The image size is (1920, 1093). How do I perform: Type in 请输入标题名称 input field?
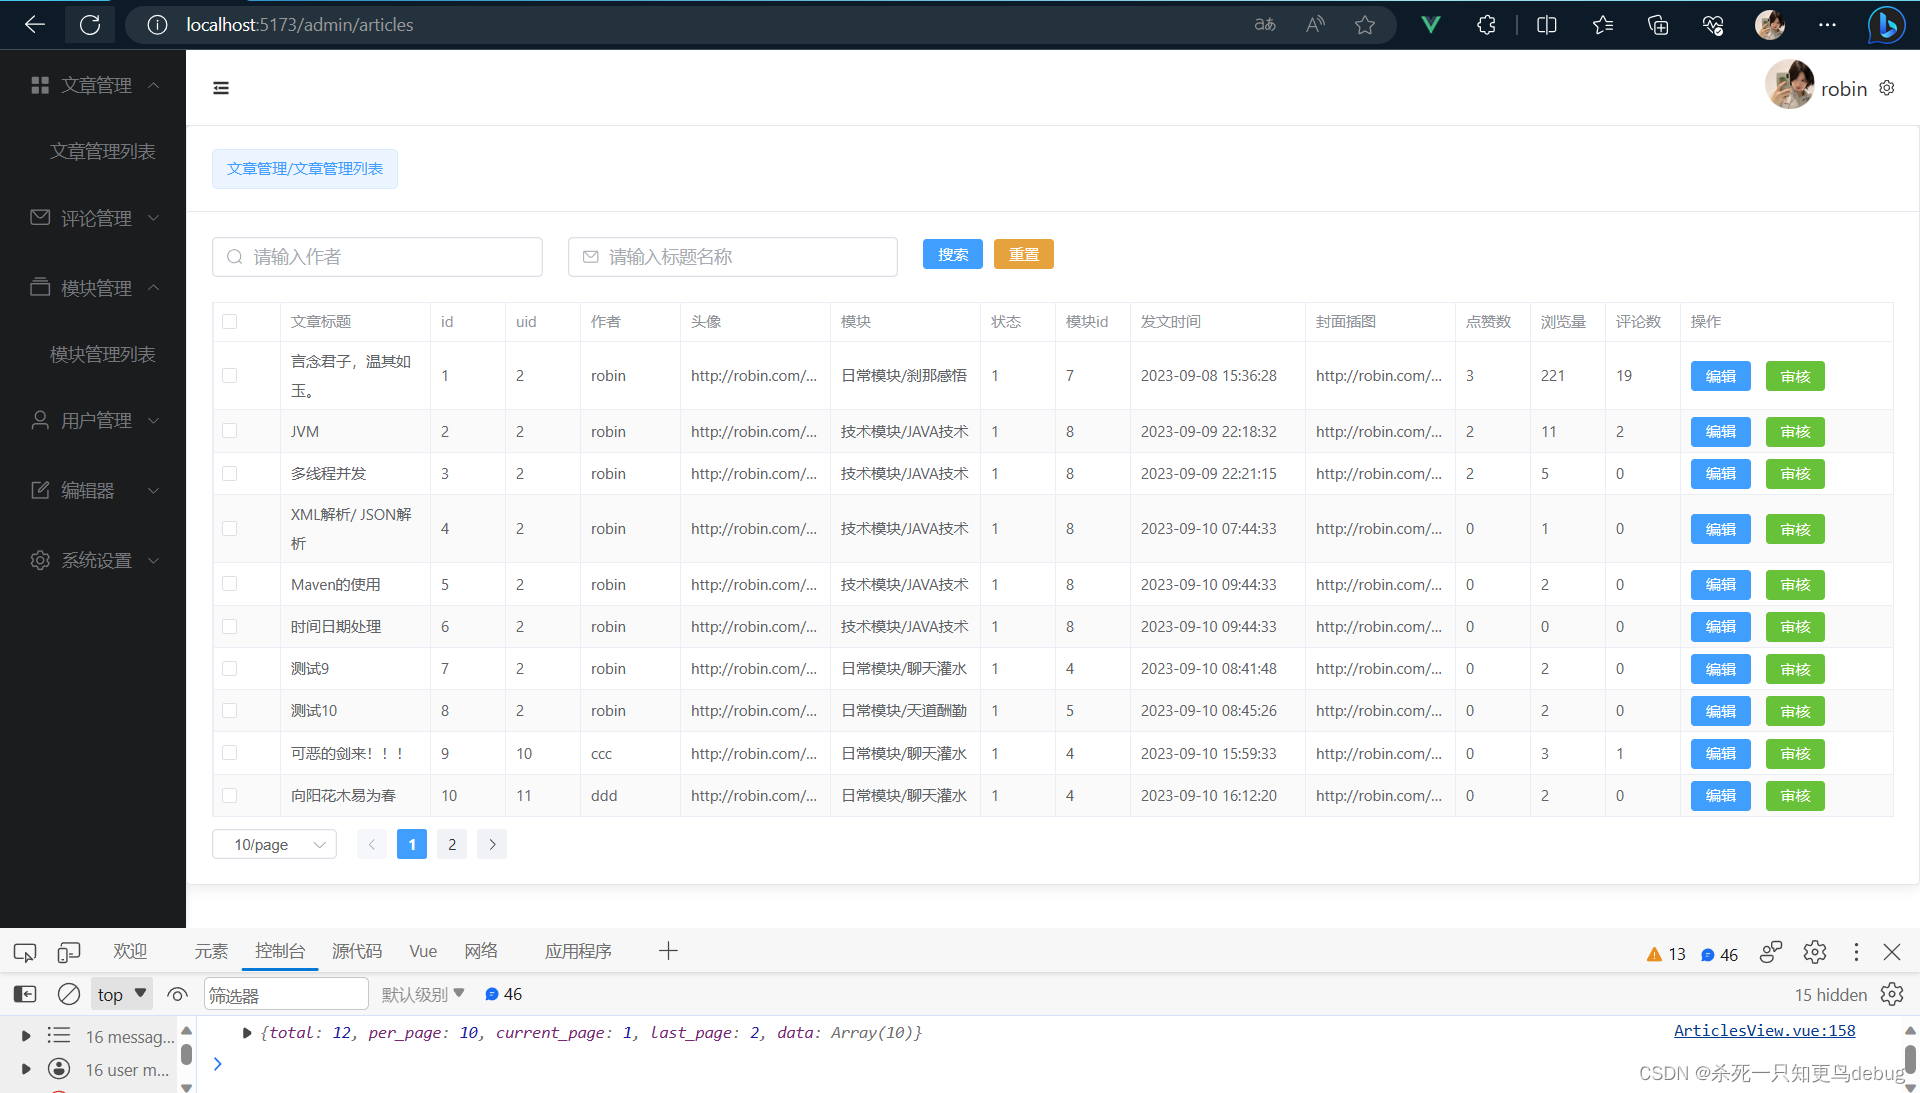[733, 256]
